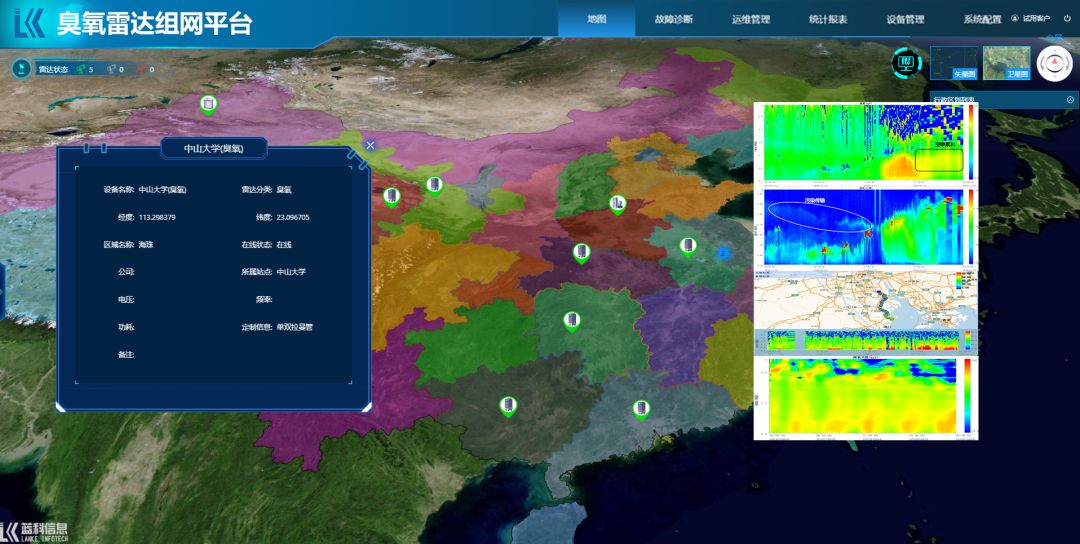Image resolution: width=1080 pixels, height=544 pixels.
Task: Filter by gray offline radar count 0
Action: click(x=115, y=70)
